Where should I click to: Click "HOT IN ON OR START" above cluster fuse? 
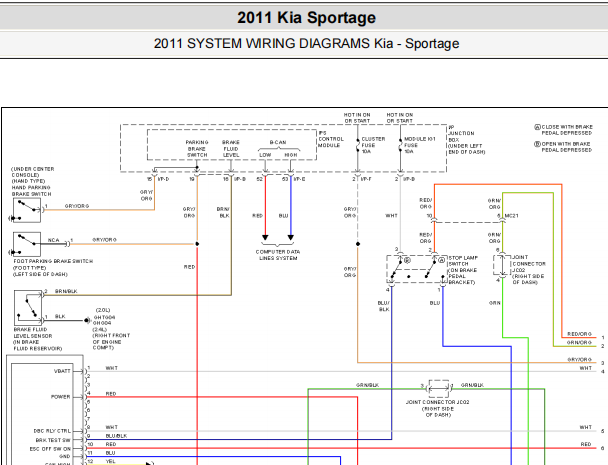coord(357,118)
